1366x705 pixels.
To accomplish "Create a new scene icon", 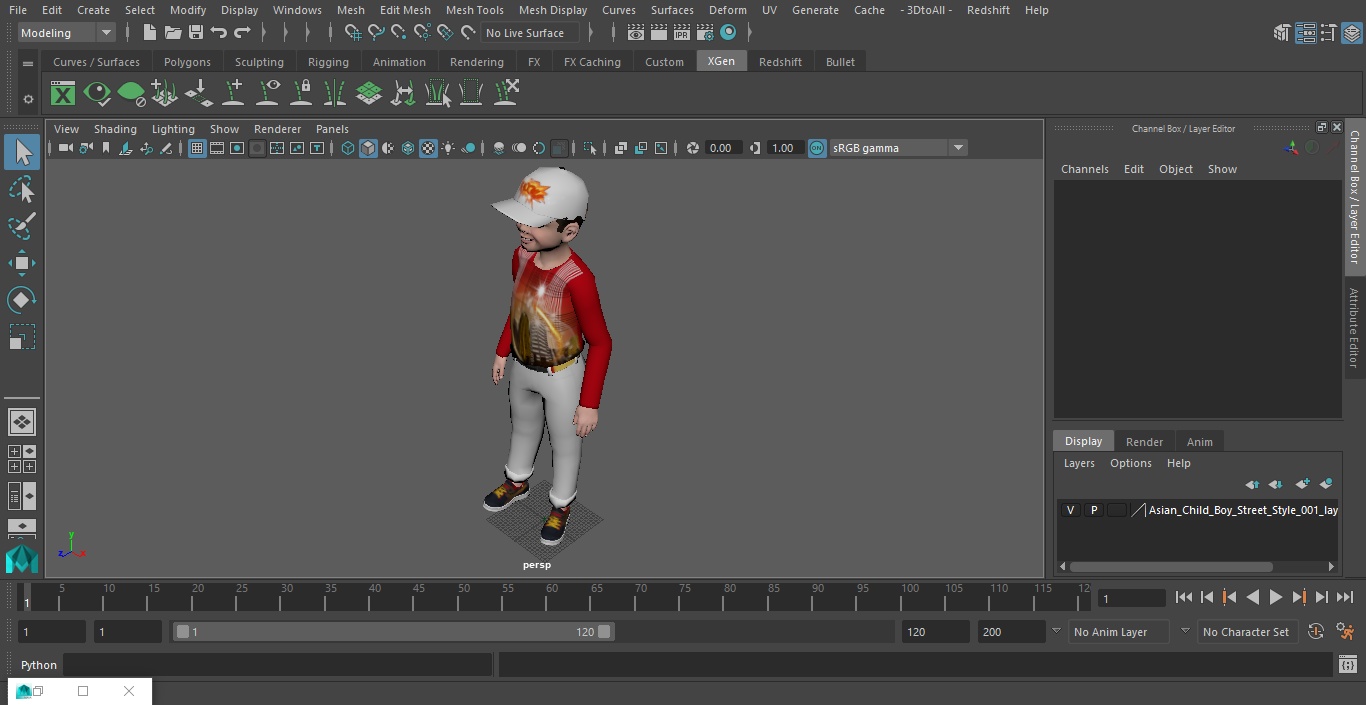I will 150,33.
